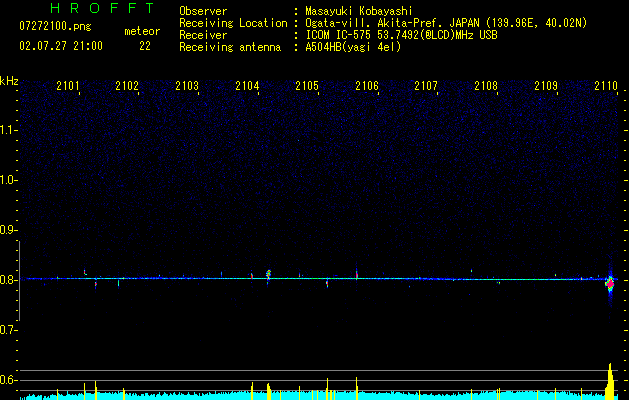Click the Observer field label
The height and width of the screenshot is (400, 629).
coord(203,11)
